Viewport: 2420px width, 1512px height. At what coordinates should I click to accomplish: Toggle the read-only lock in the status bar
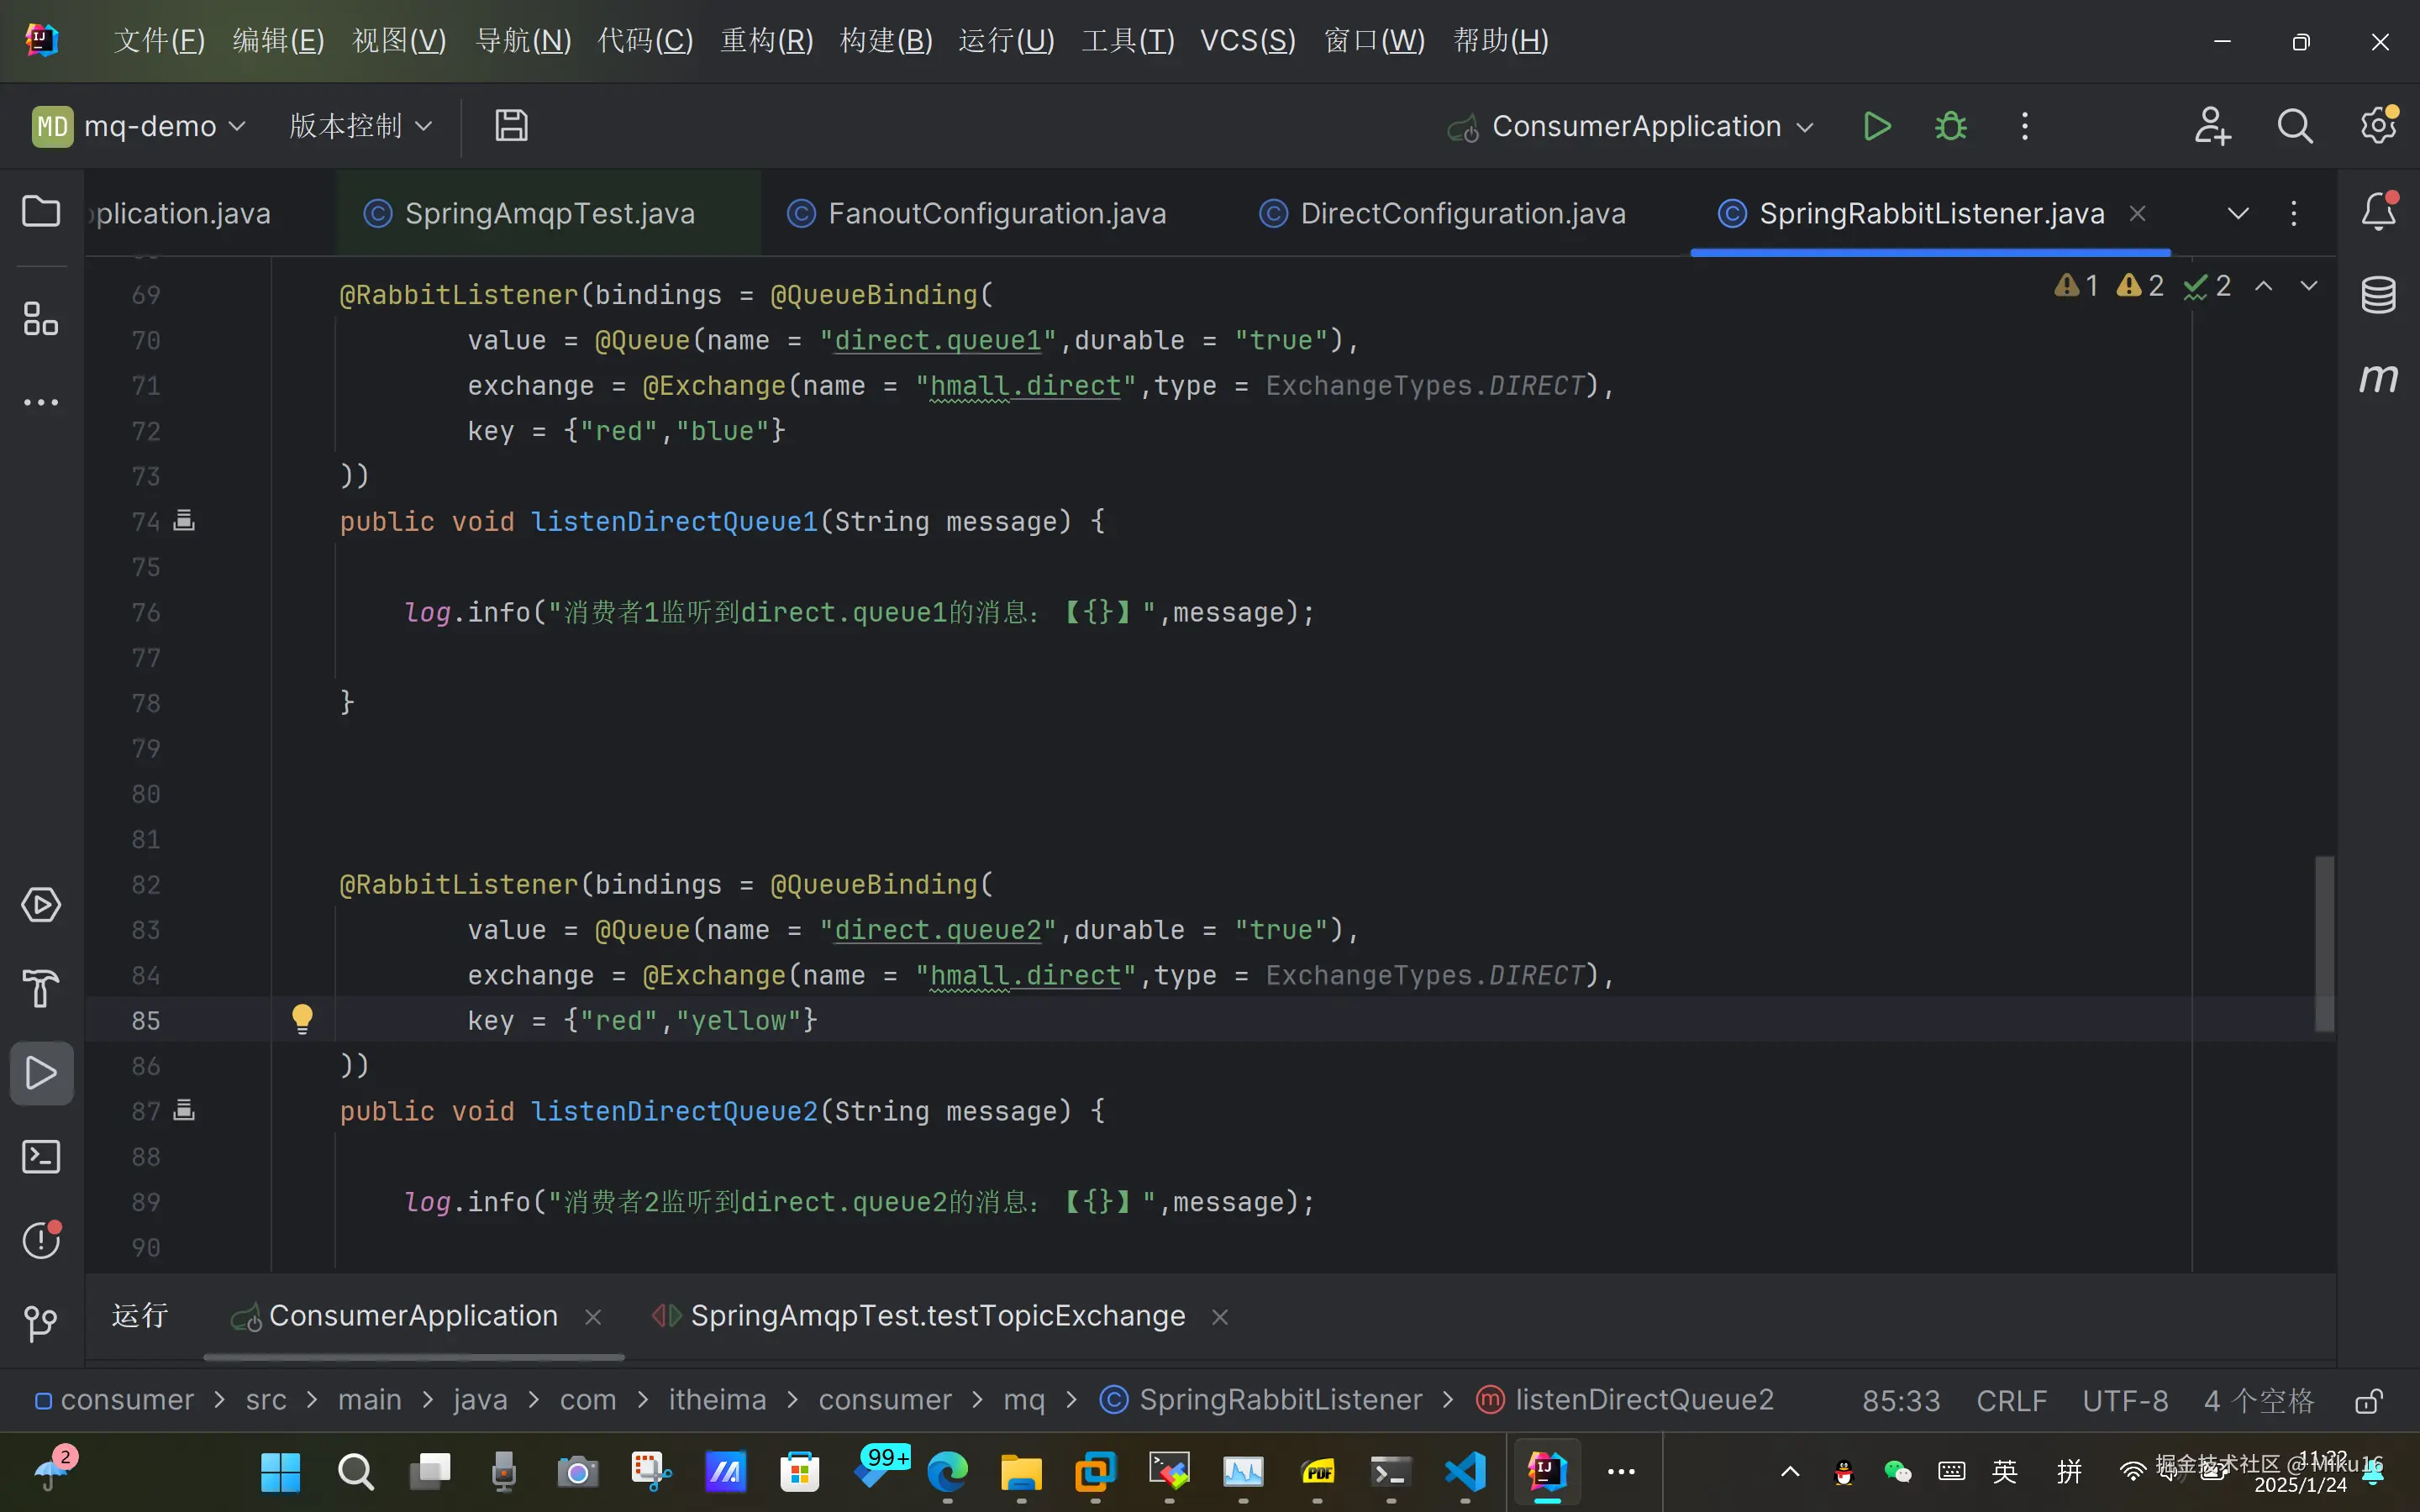pos(2367,1401)
